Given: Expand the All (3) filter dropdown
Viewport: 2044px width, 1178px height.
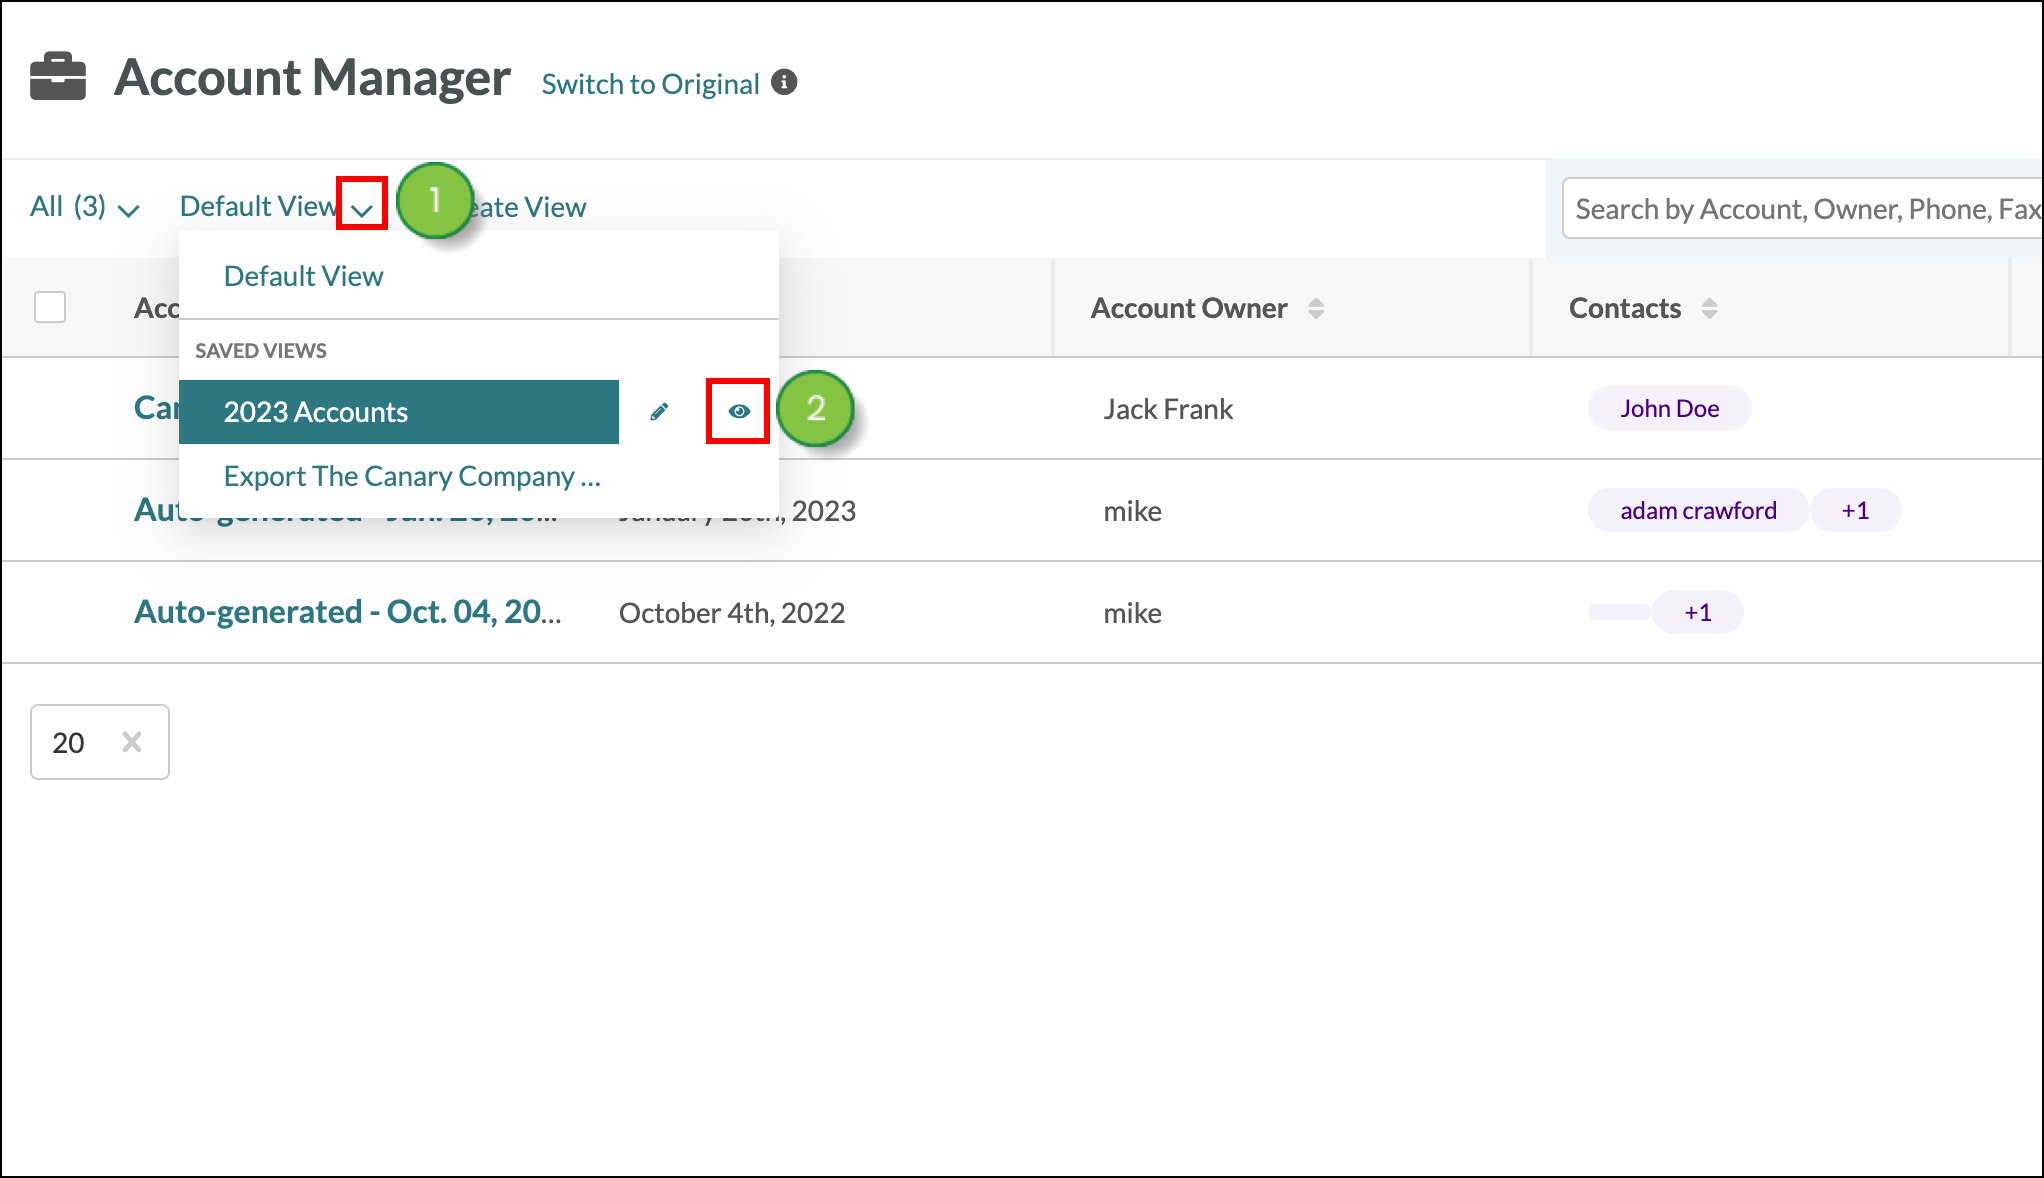Looking at the screenshot, I should point(84,207).
